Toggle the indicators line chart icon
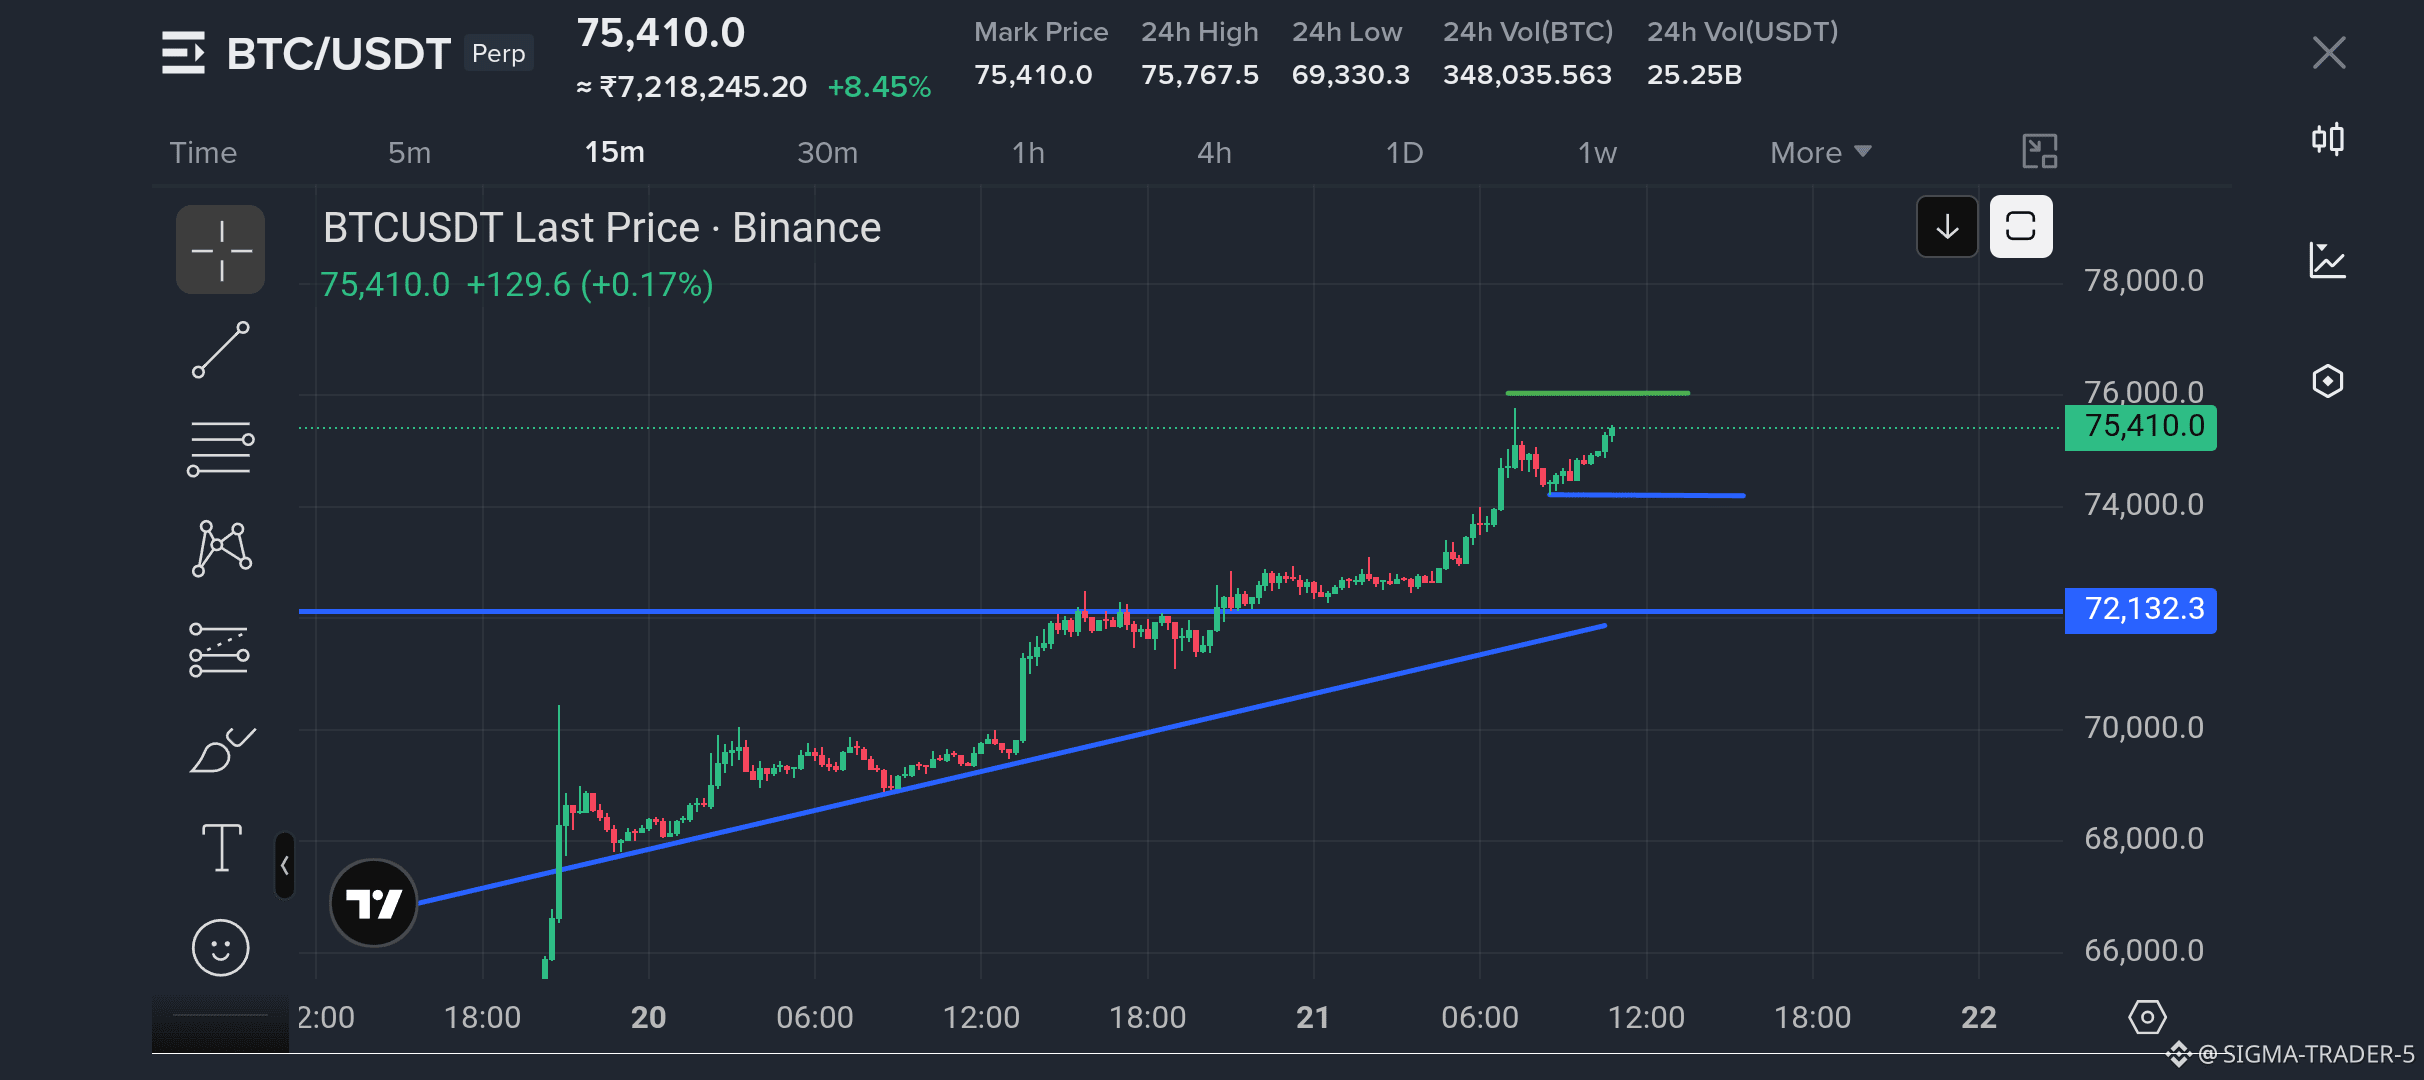The width and height of the screenshot is (2424, 1080). point(2328,260)
